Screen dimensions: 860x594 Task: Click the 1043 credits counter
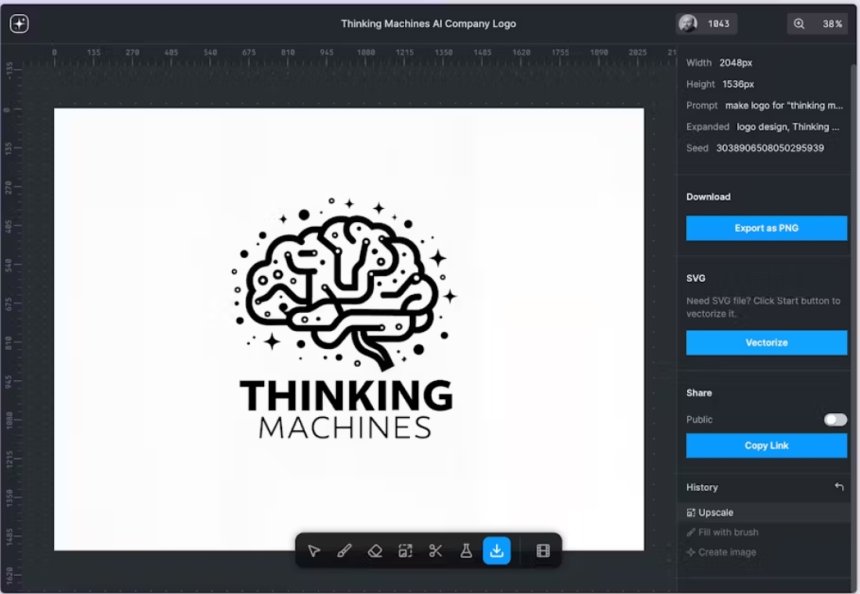[x=718, y=24]
